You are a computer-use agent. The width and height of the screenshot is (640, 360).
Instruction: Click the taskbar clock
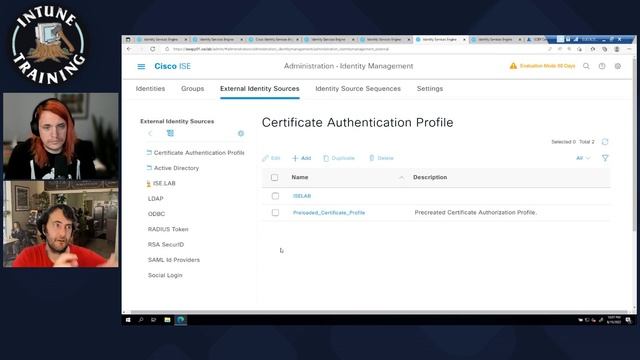click(614, 320)
